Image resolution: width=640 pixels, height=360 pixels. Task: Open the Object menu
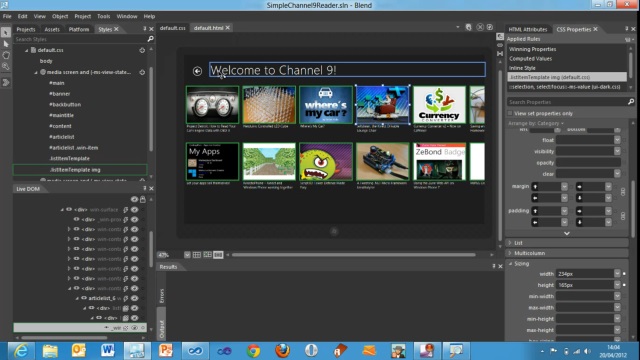coord(60,16)
